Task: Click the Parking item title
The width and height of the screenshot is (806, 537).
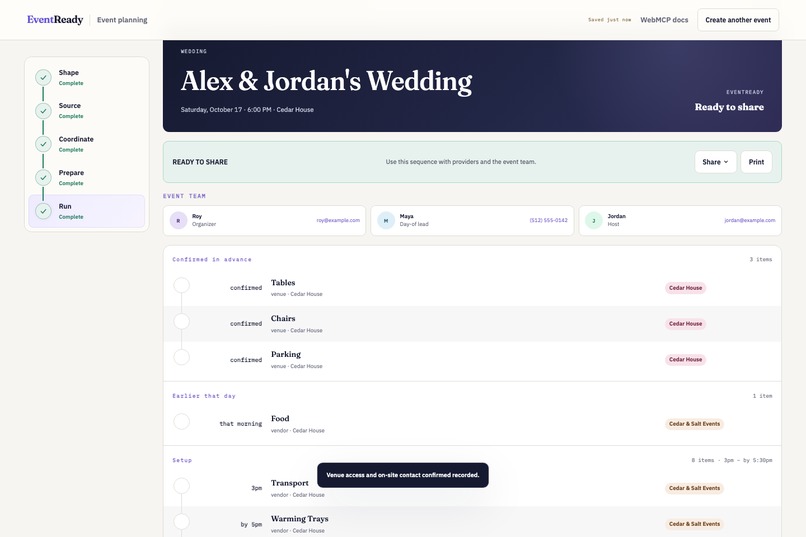Action: click(286, 355)
